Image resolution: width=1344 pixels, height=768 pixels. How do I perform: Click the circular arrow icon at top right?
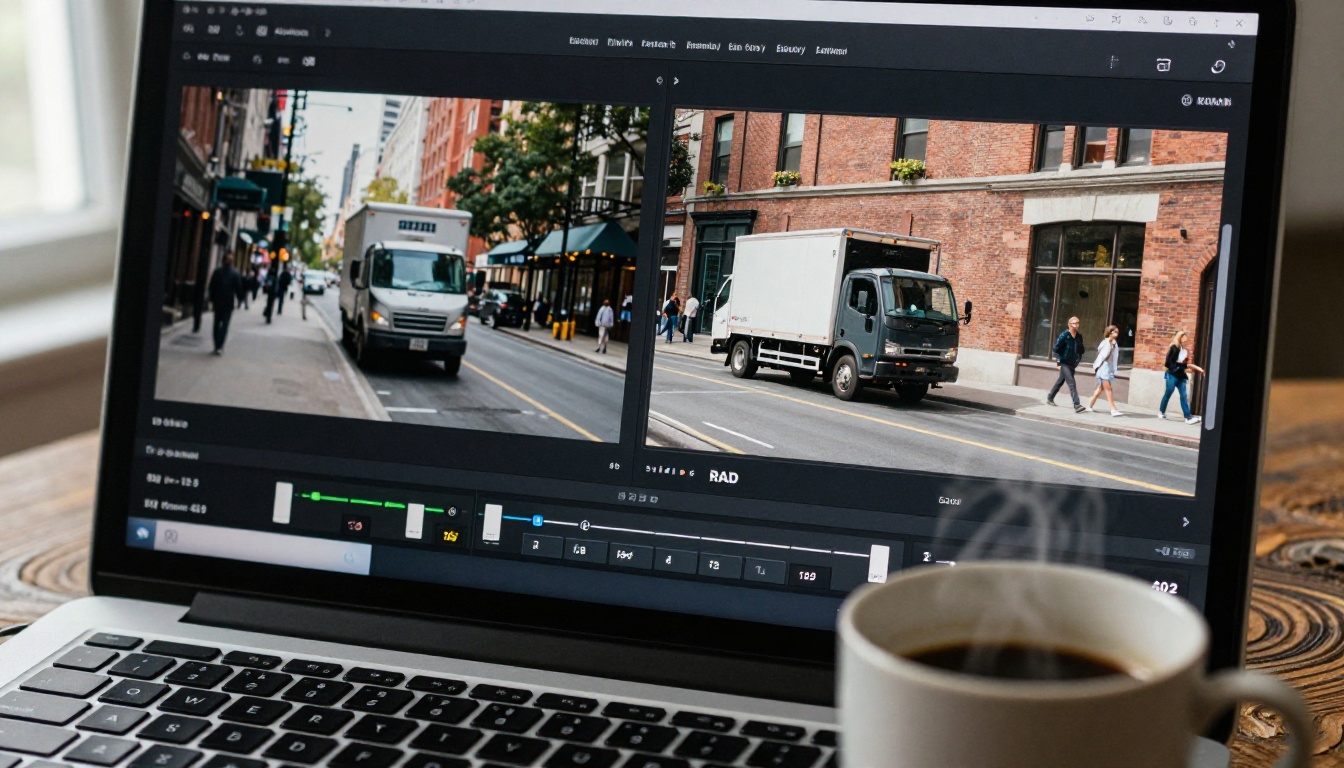(1218, 66)
